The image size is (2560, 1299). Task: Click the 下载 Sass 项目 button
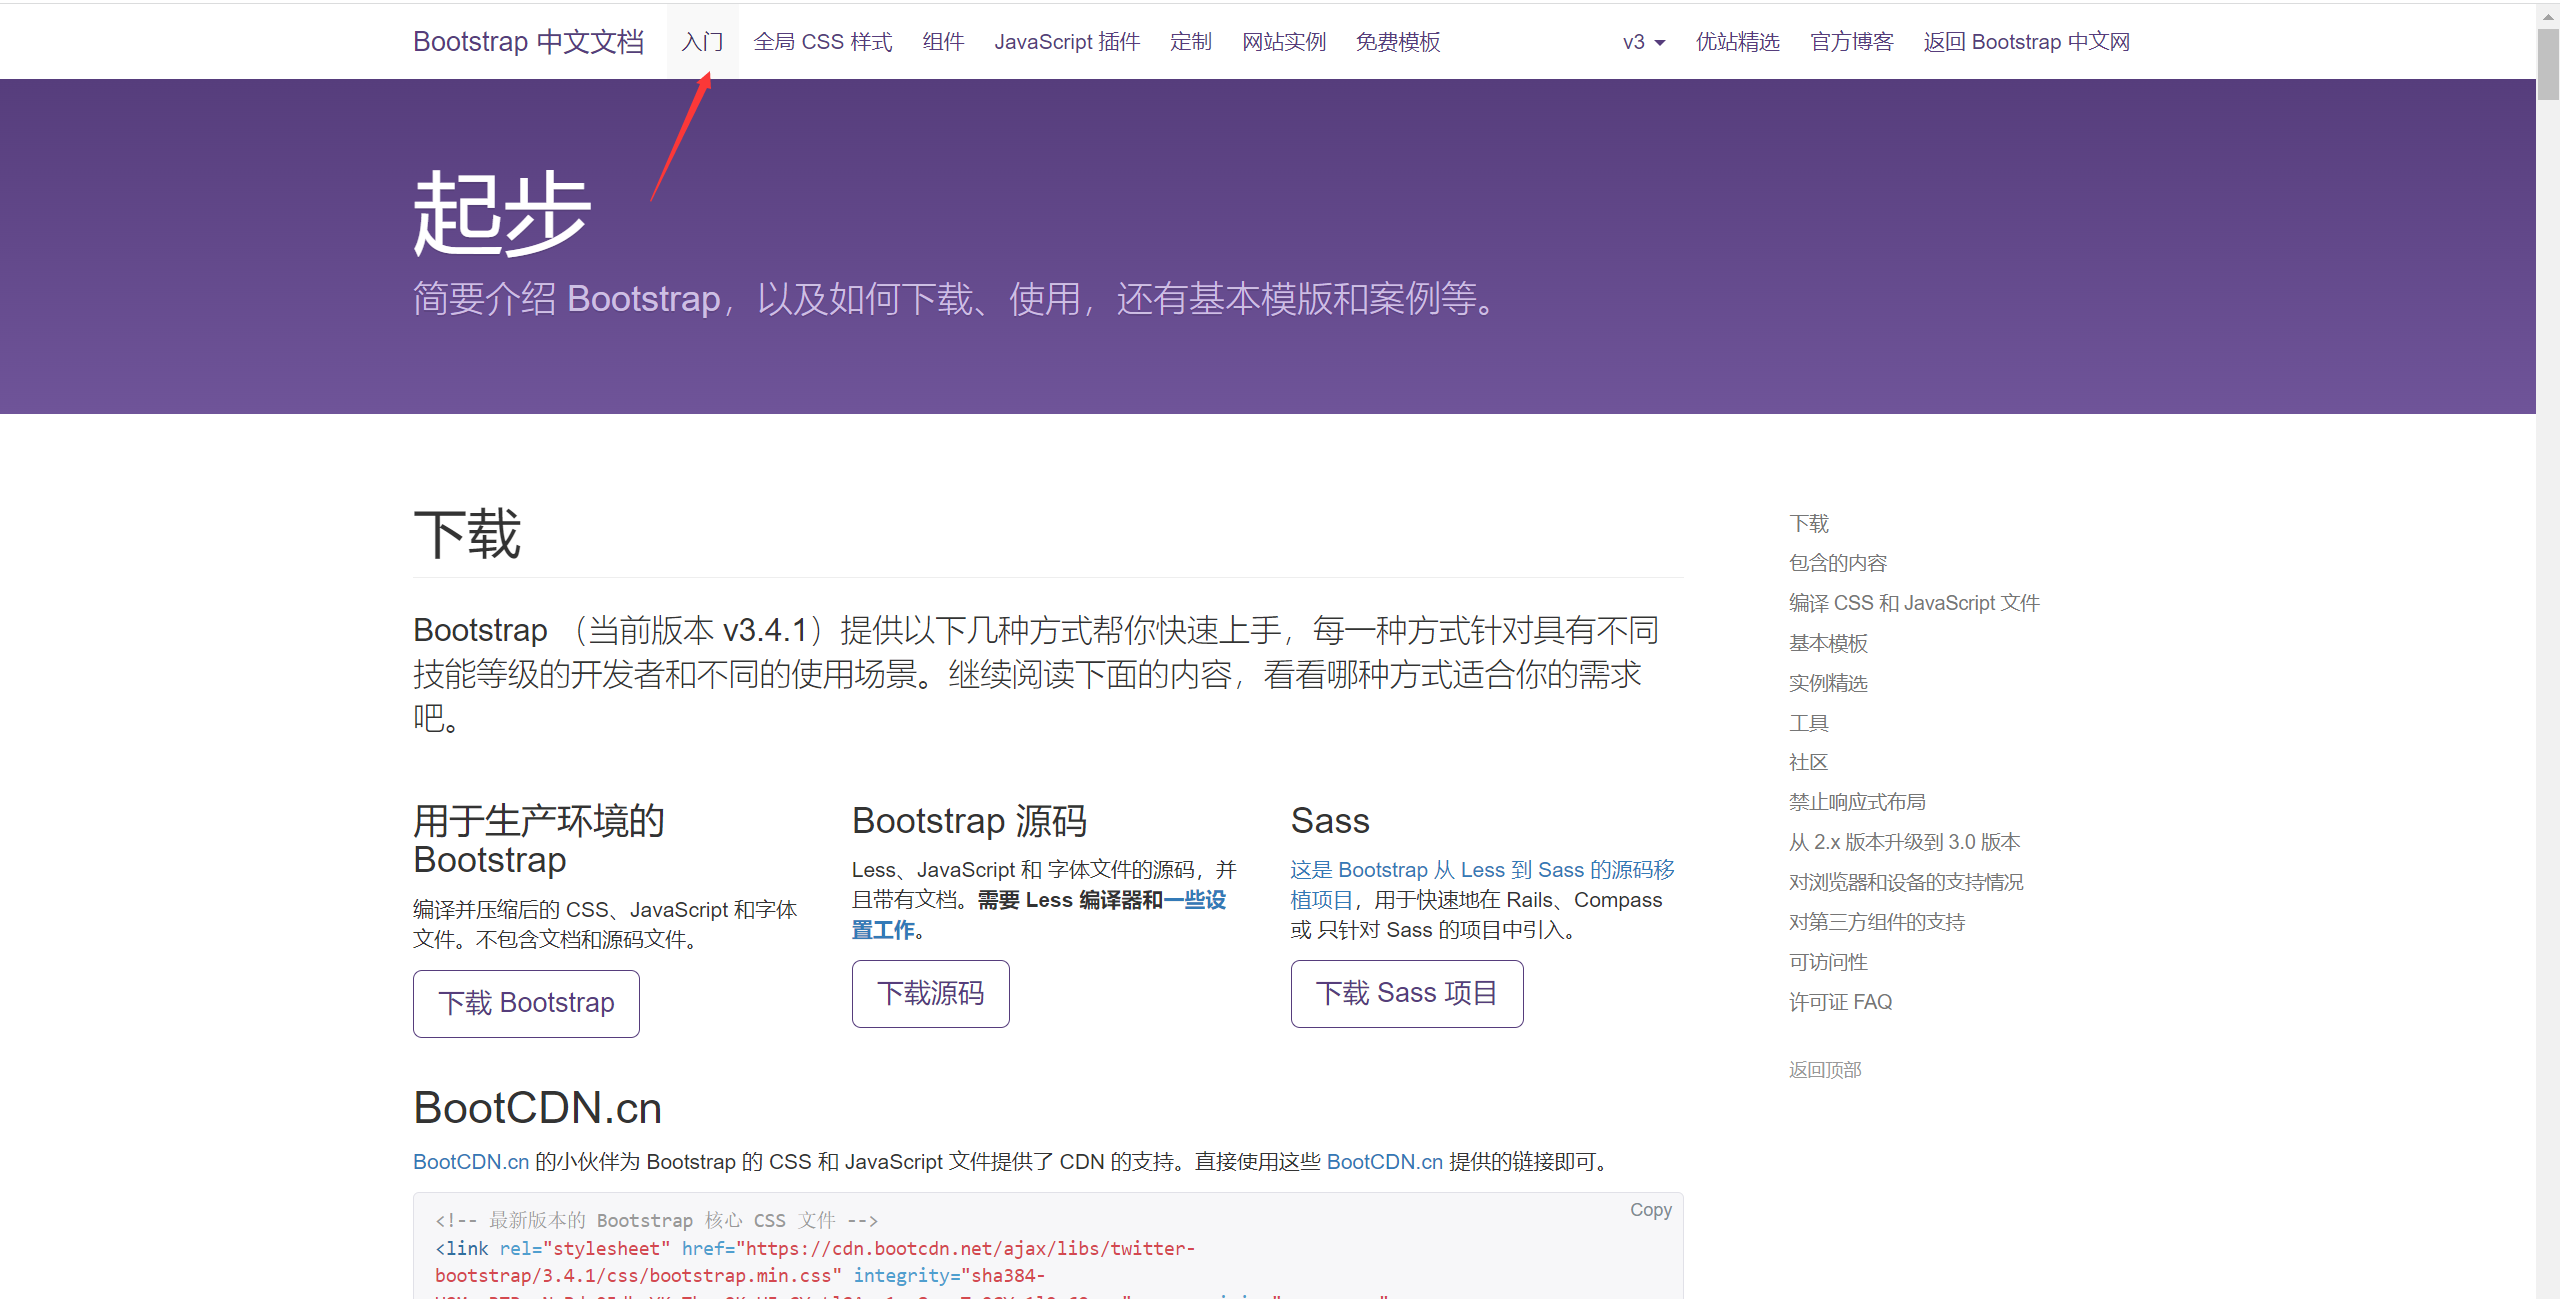tap(1406, 993)
